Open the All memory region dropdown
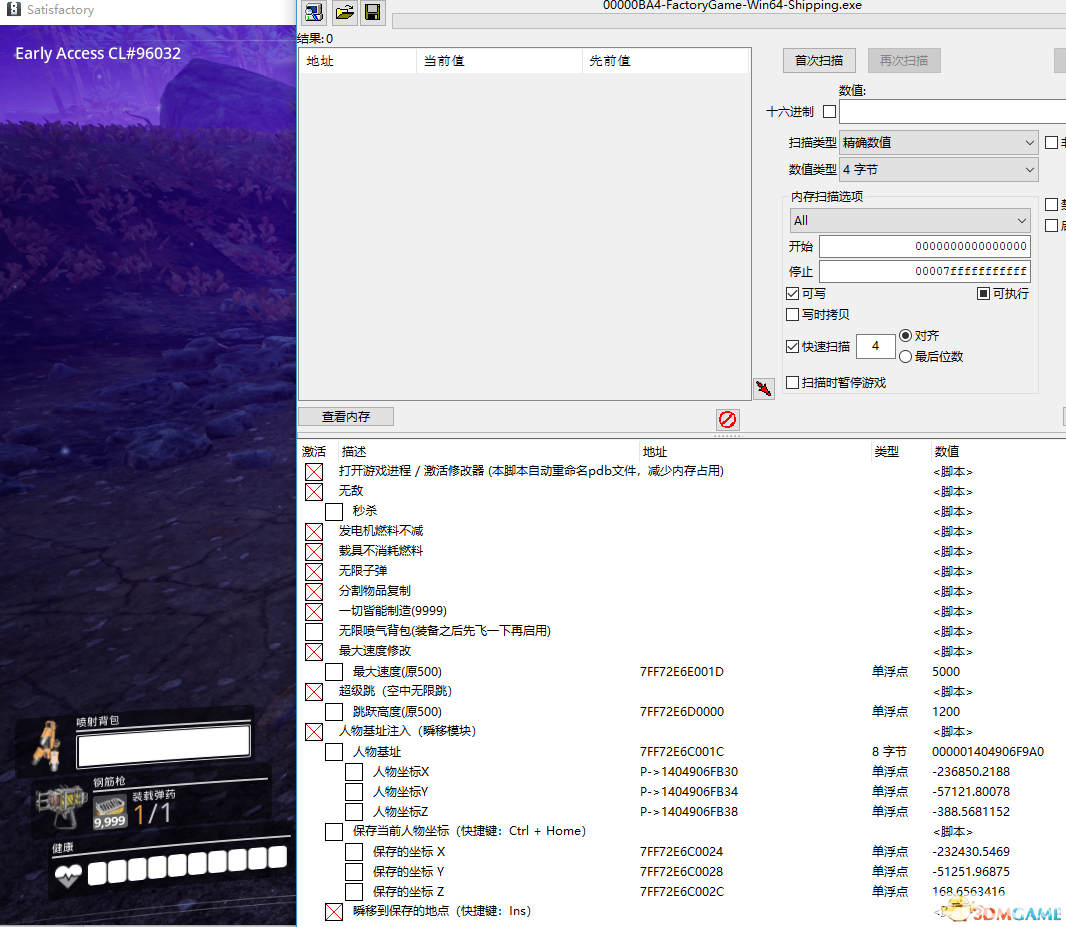 point(910,221)
